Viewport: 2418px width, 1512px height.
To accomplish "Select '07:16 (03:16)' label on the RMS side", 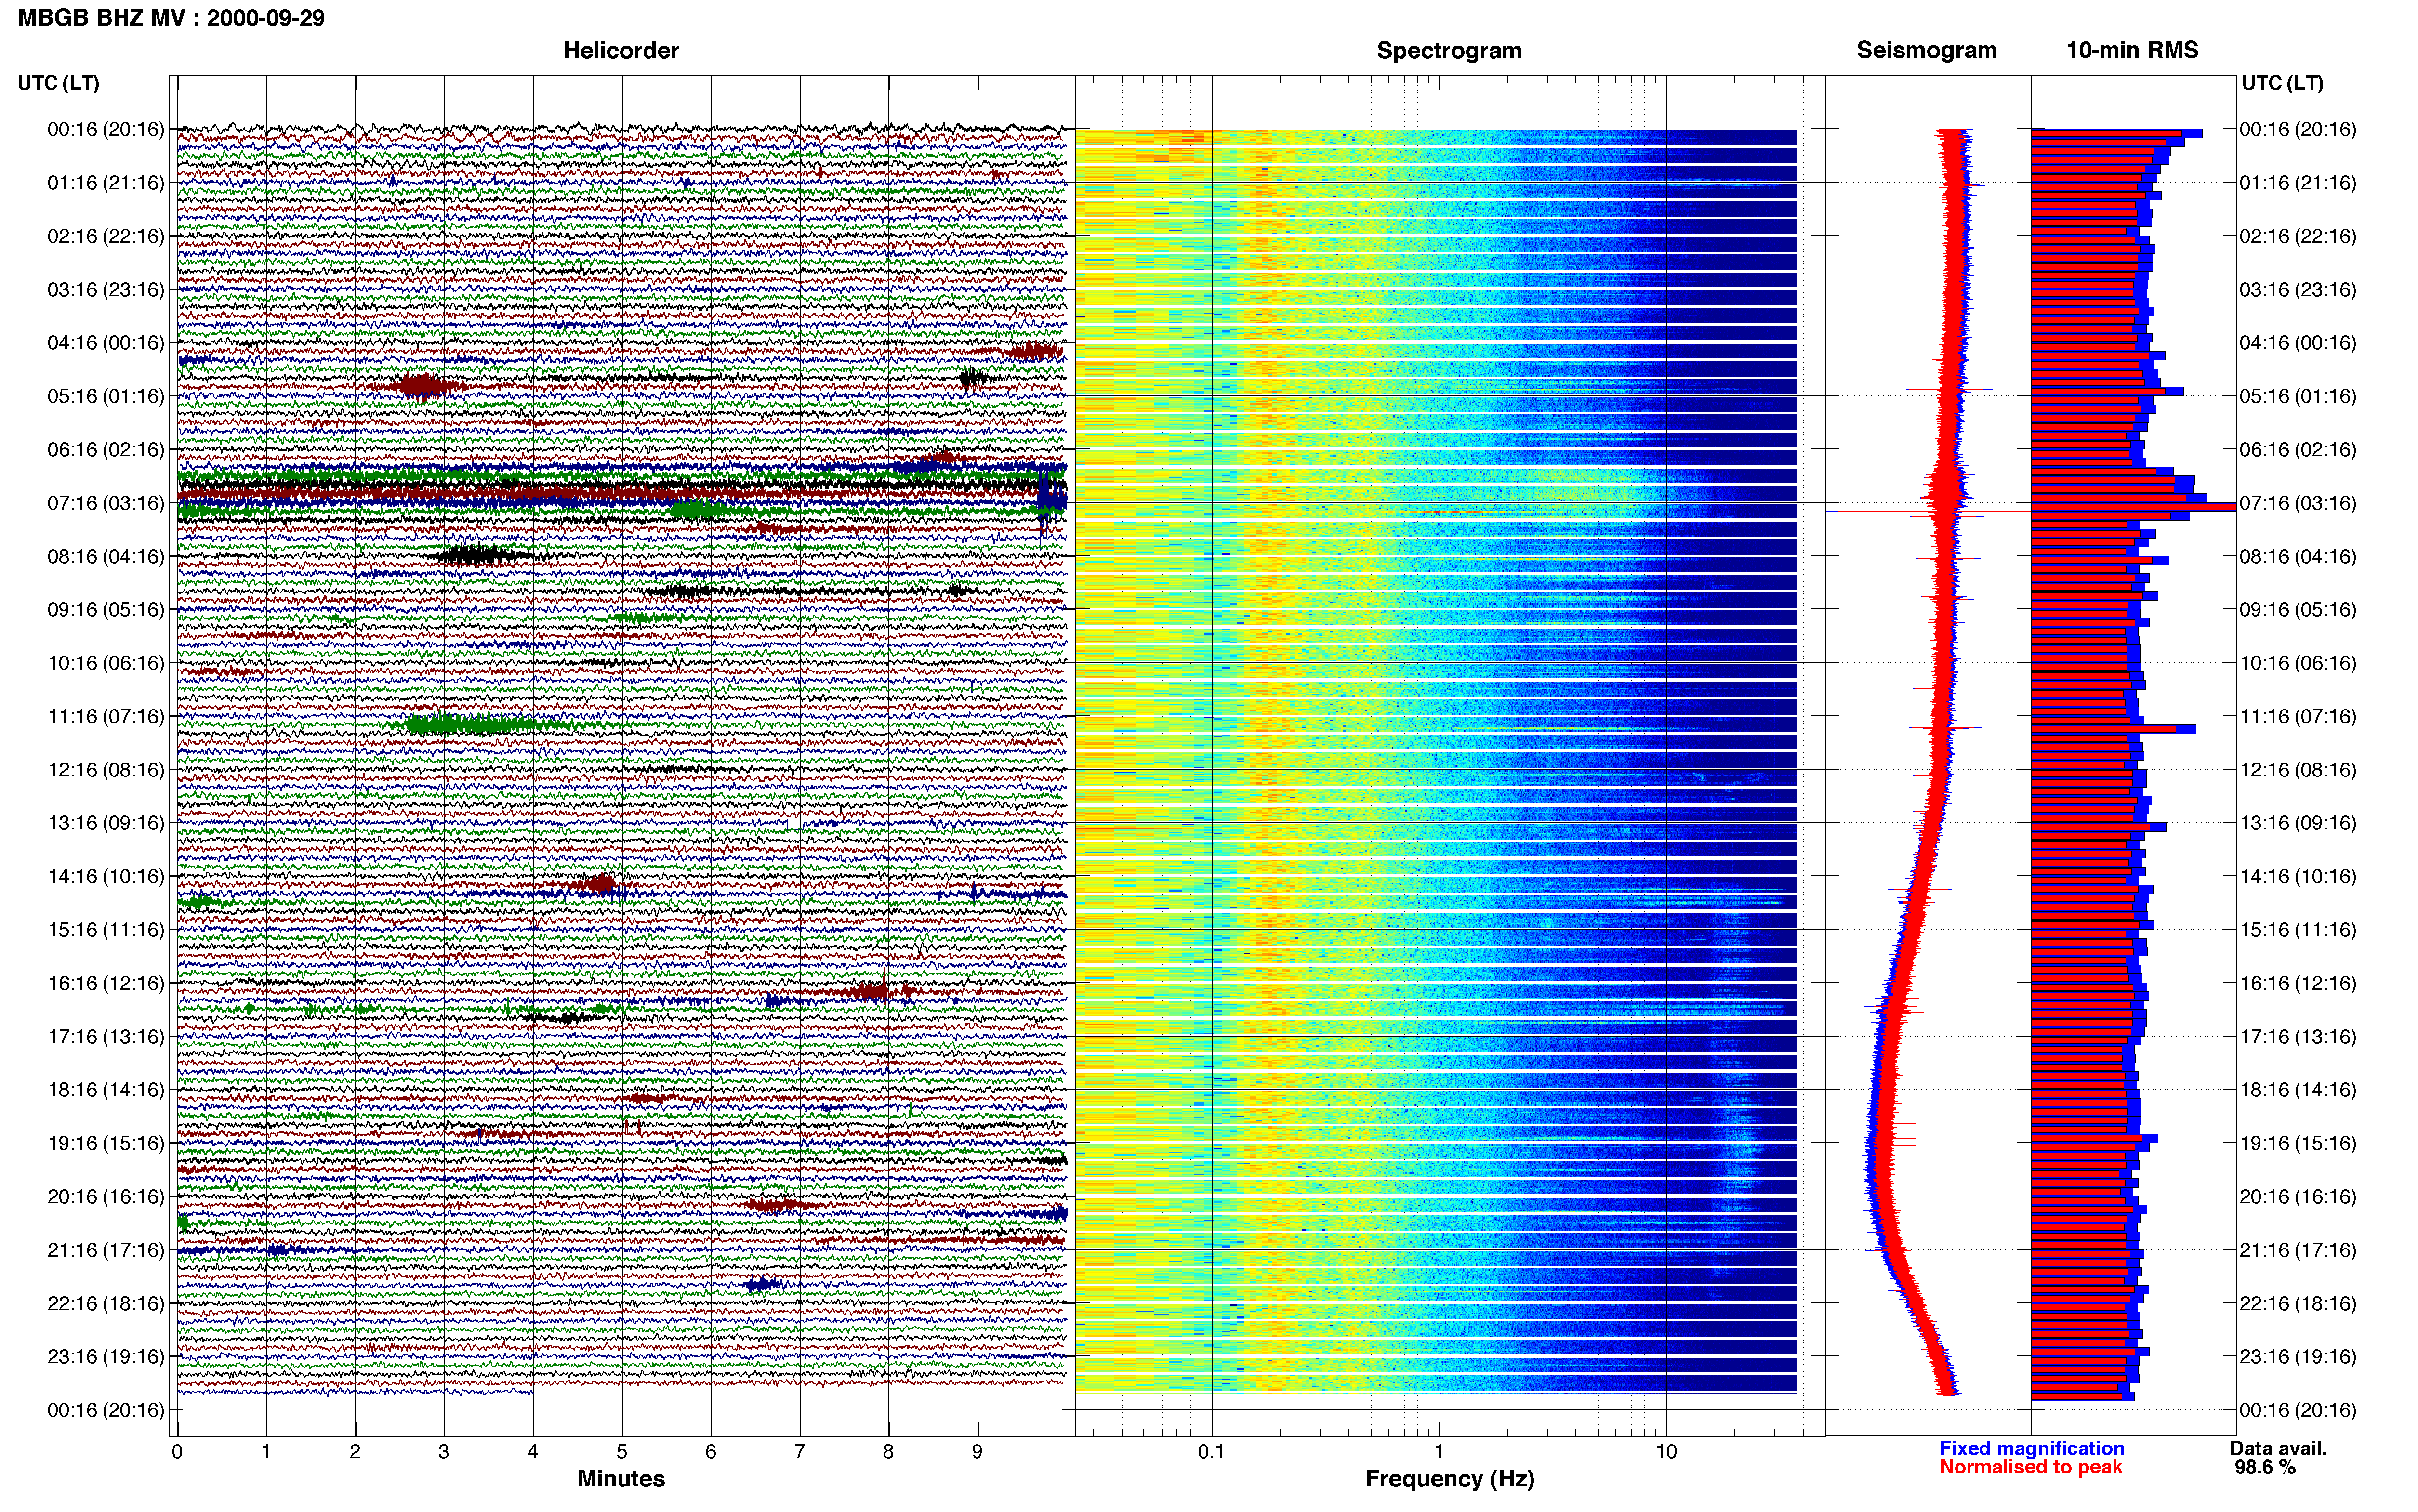I will click(x=2298, y=503).
